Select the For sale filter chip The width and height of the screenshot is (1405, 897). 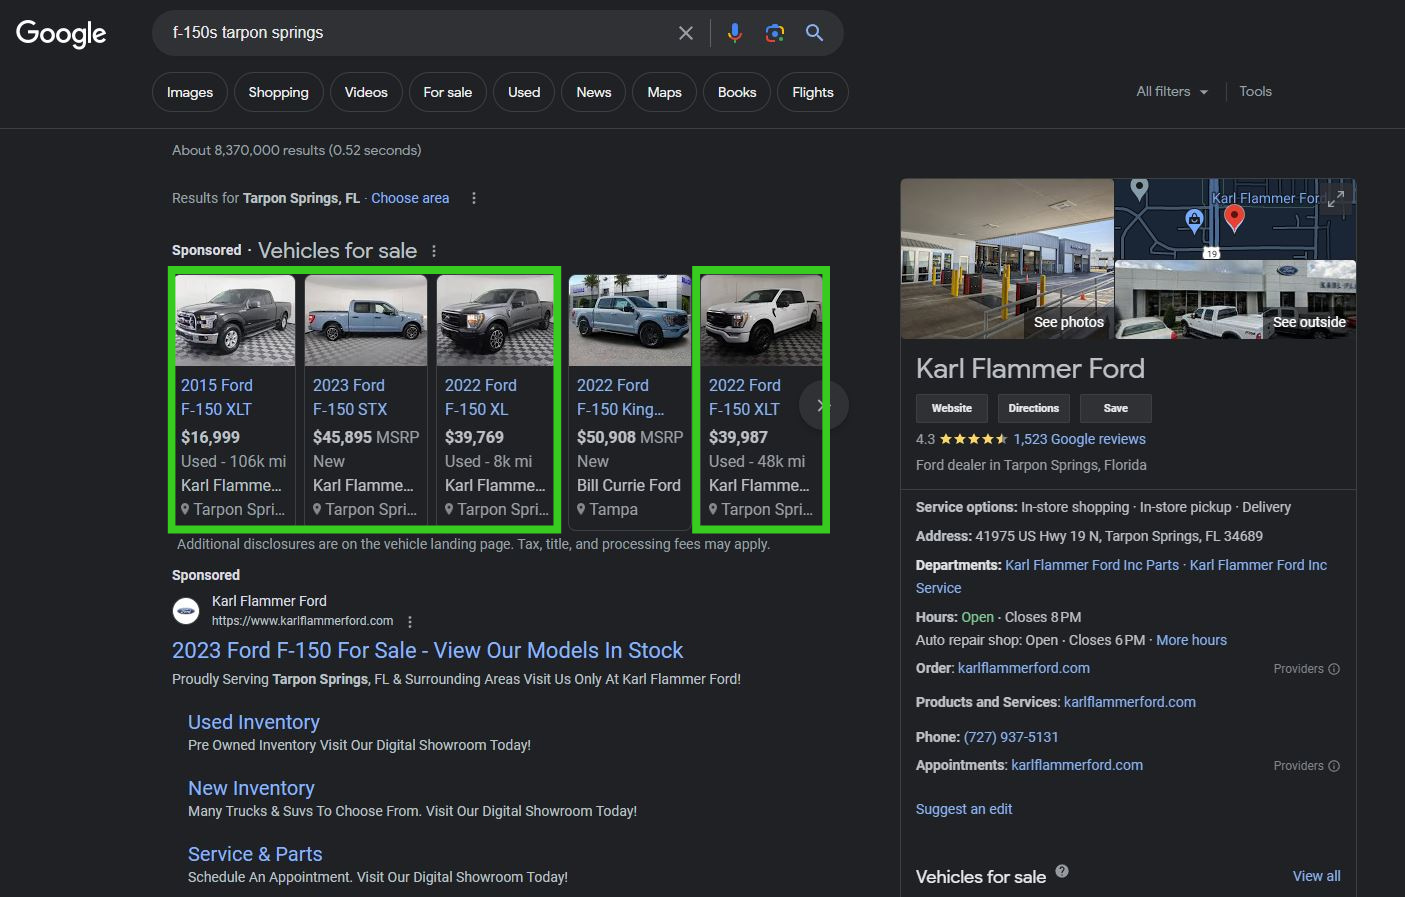[448, 92]
